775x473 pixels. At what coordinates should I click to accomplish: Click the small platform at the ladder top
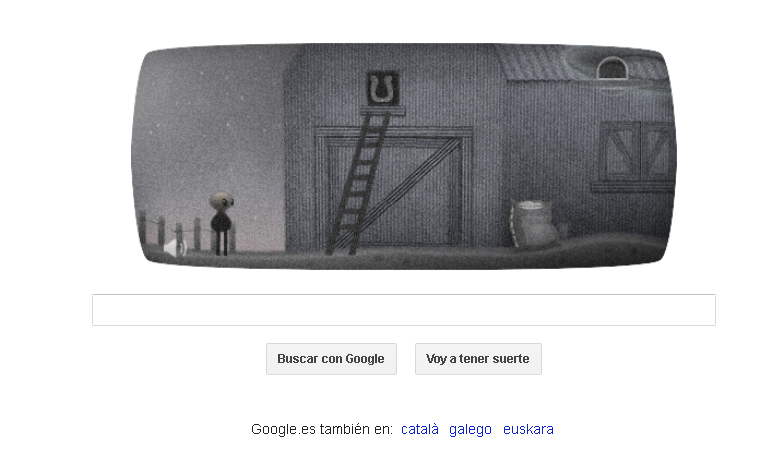(x=383, y=111)
